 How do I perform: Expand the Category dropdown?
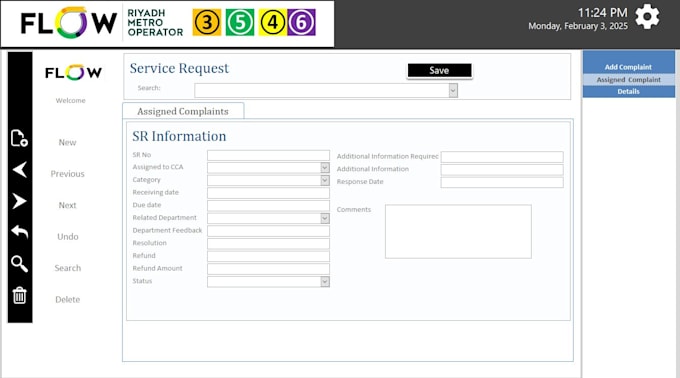pyautogui.click(x=324, y=180)
